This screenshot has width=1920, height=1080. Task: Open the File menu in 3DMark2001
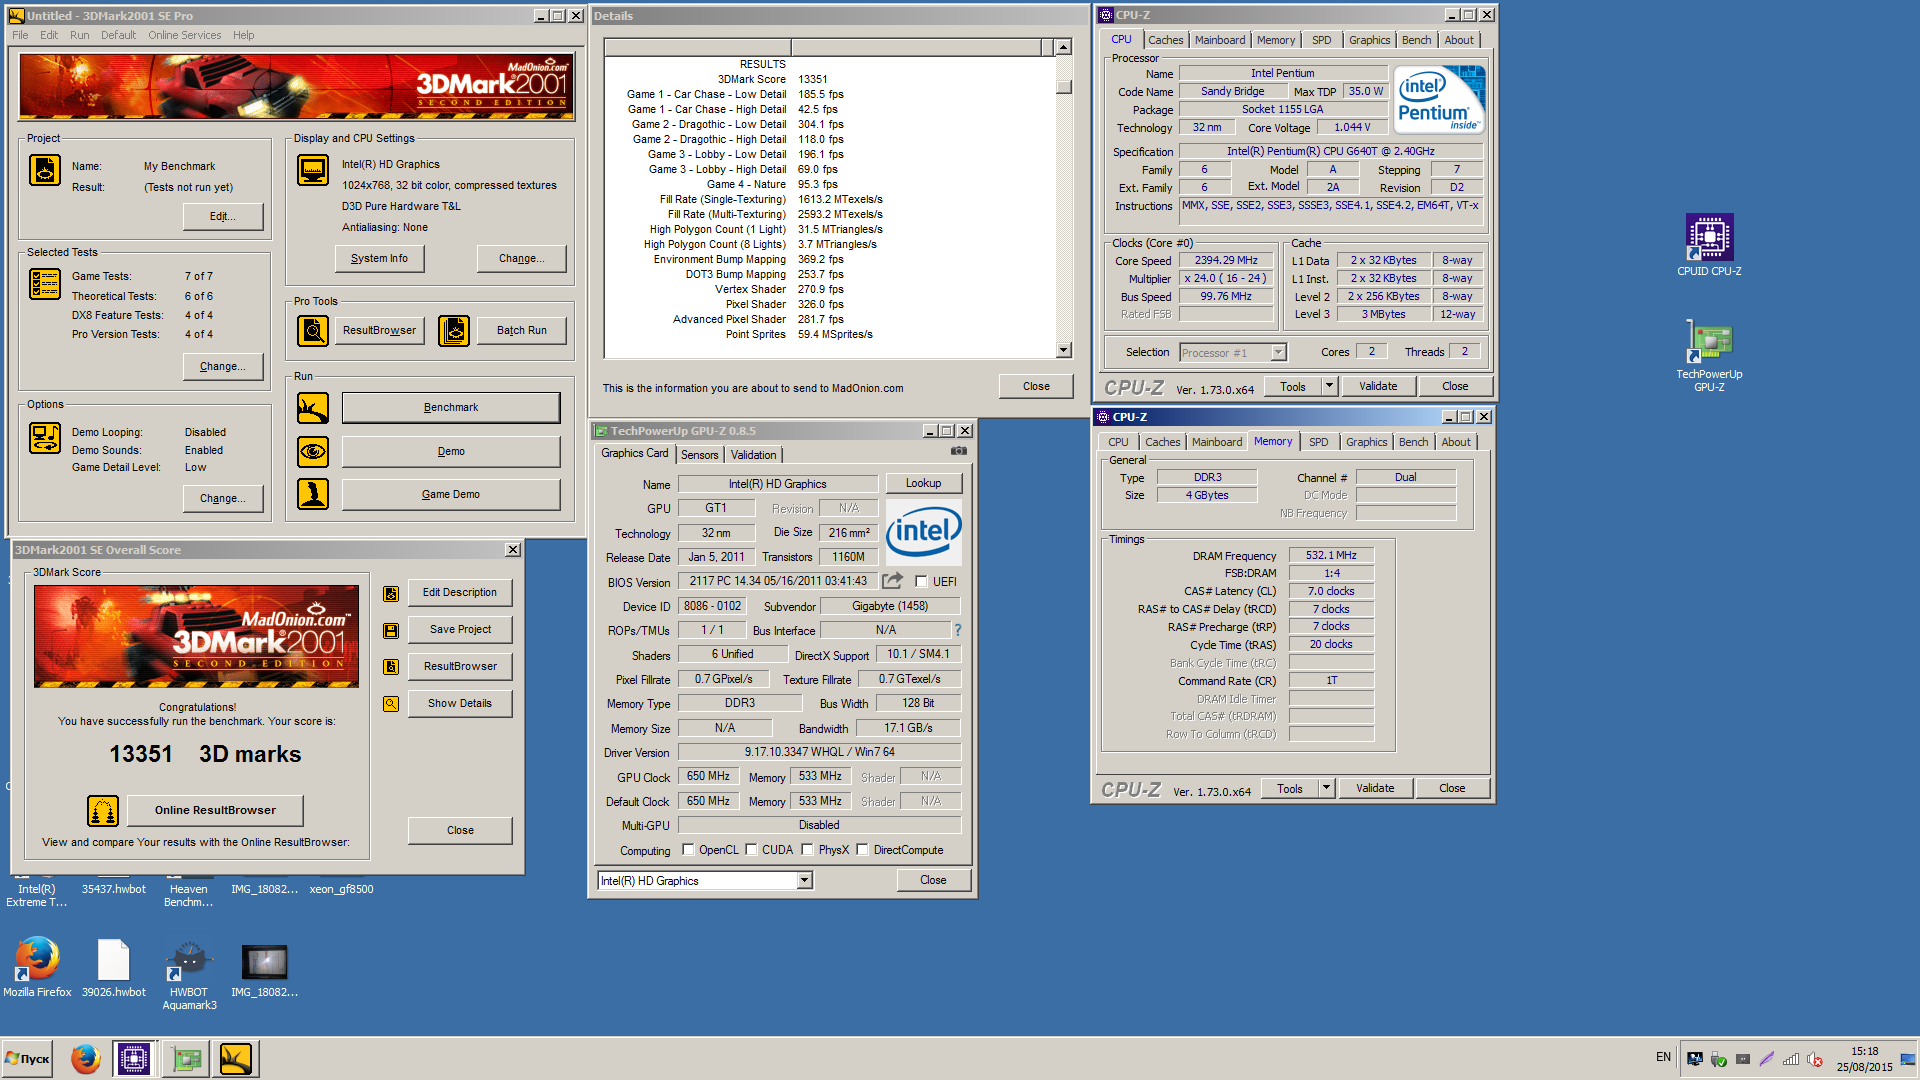pyautogui.click(x=20, y=35)
